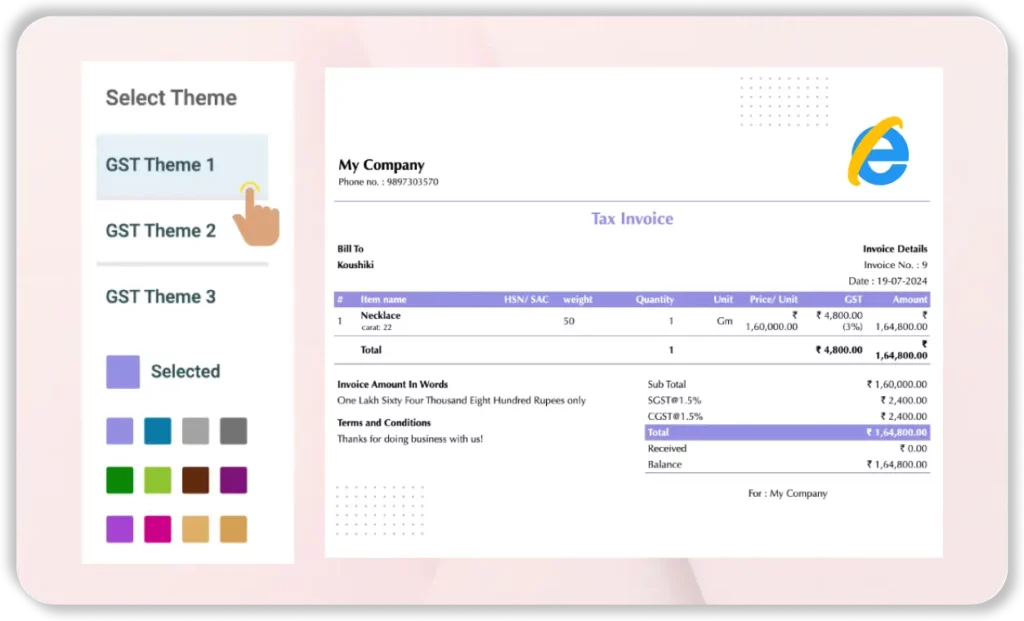The width and height of the screenshot is (1024, 621).
Task: Select the dark magenta color swatch
Action: [x=233, y=479]
